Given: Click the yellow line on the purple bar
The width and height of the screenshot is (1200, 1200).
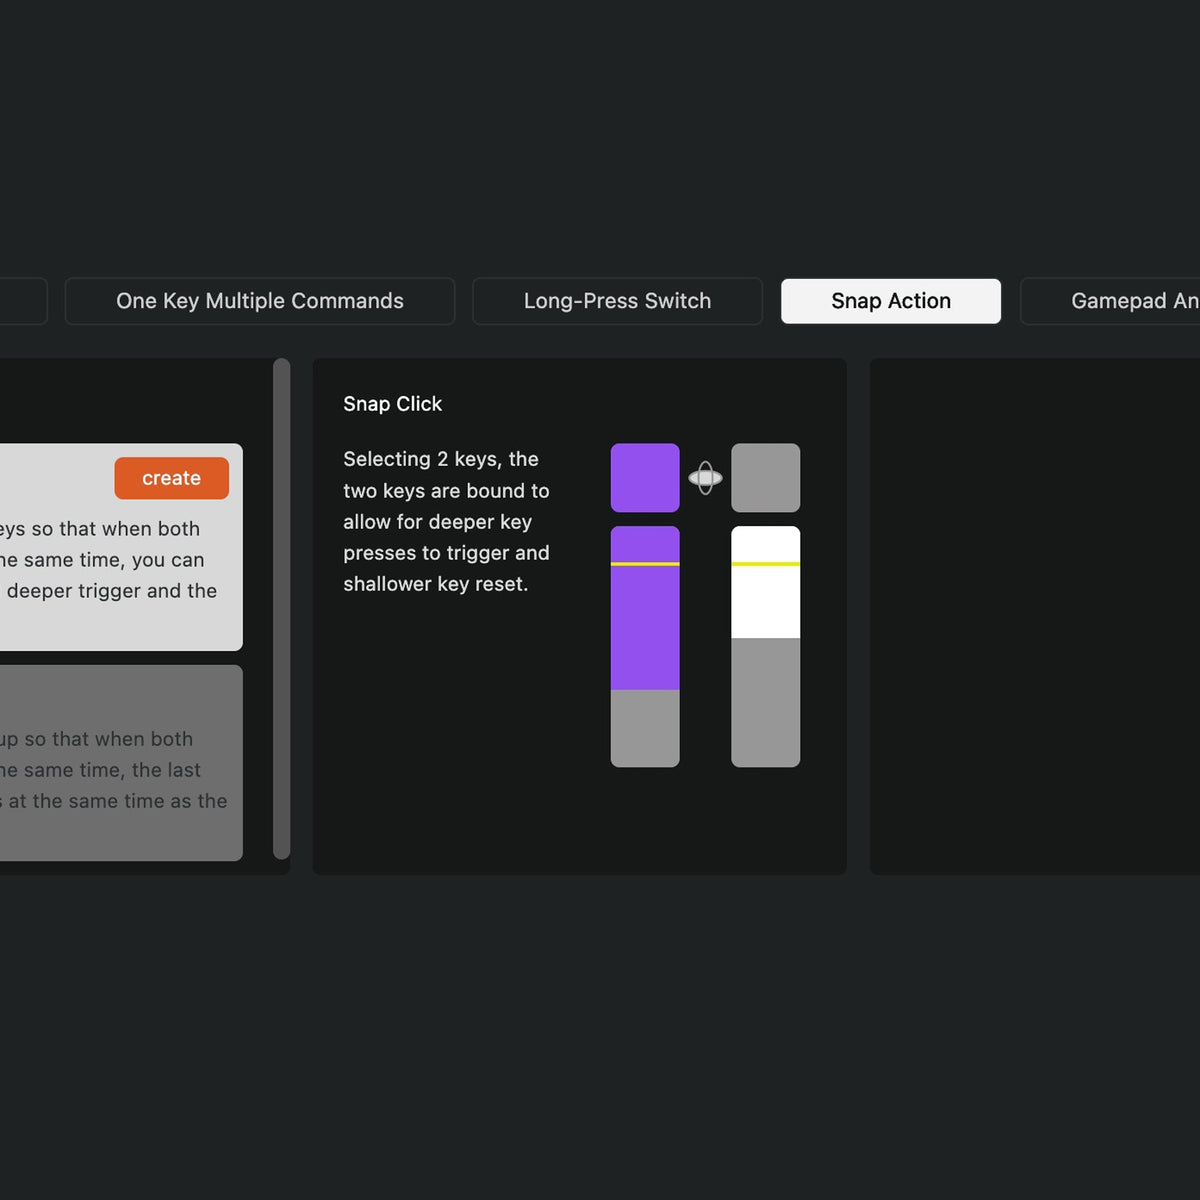Looking at the screenshot, I should tap(645, 564).
